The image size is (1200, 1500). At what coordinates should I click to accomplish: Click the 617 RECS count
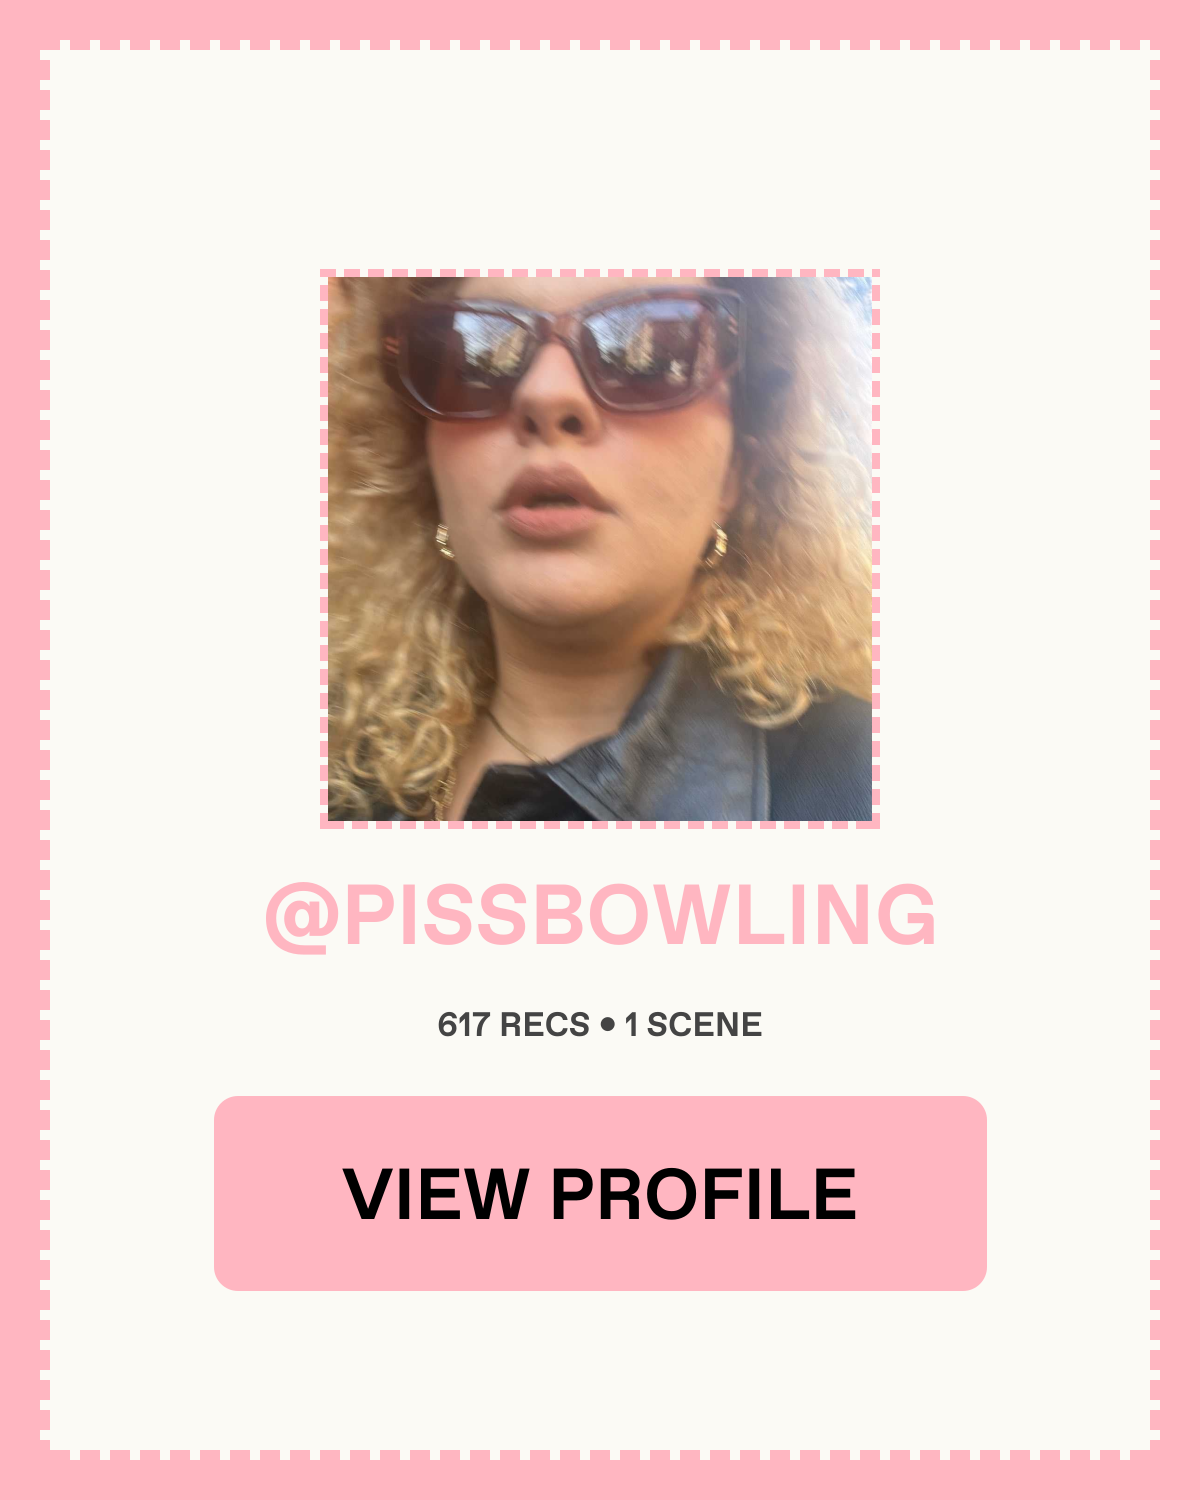[514, 1025]
